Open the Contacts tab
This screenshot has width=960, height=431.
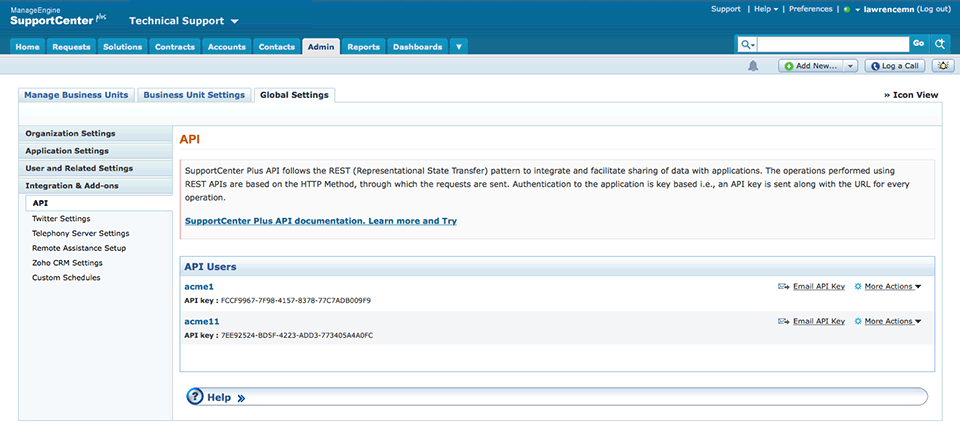(277, 47)
